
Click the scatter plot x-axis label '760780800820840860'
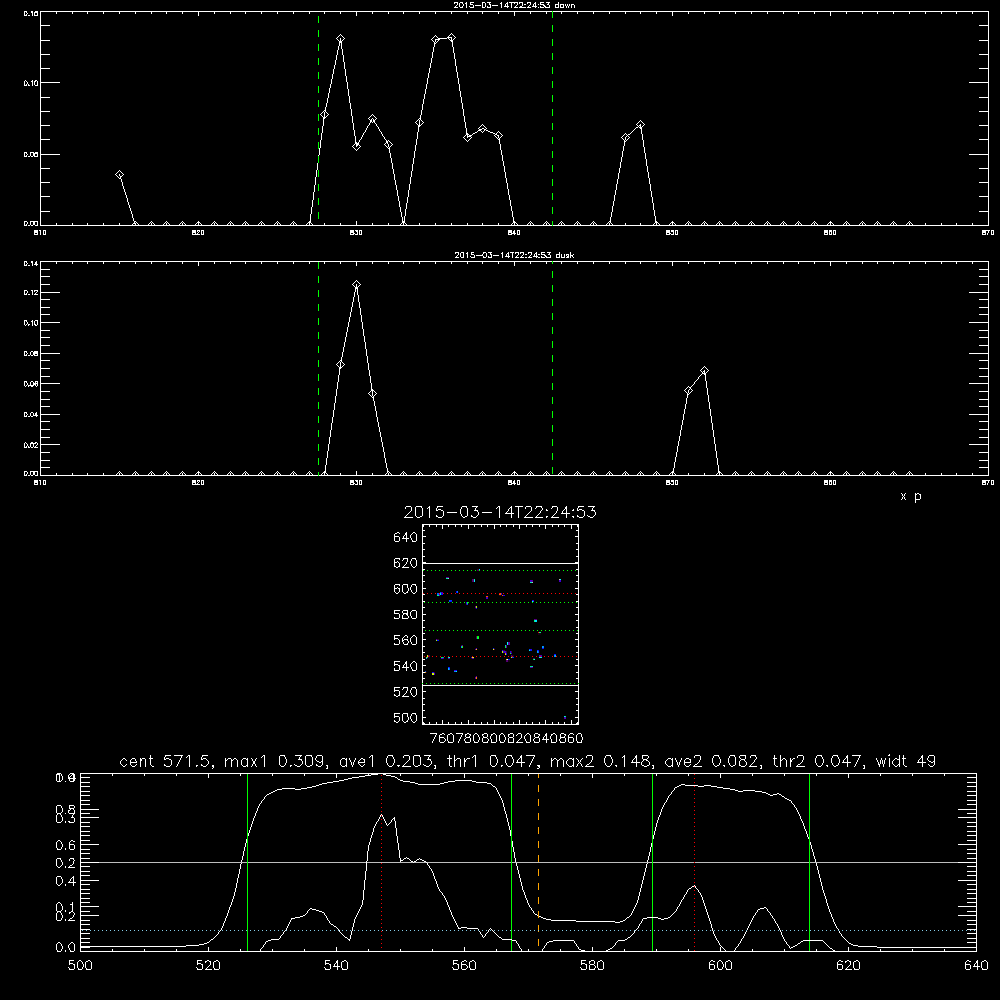[x=506, y=738]
